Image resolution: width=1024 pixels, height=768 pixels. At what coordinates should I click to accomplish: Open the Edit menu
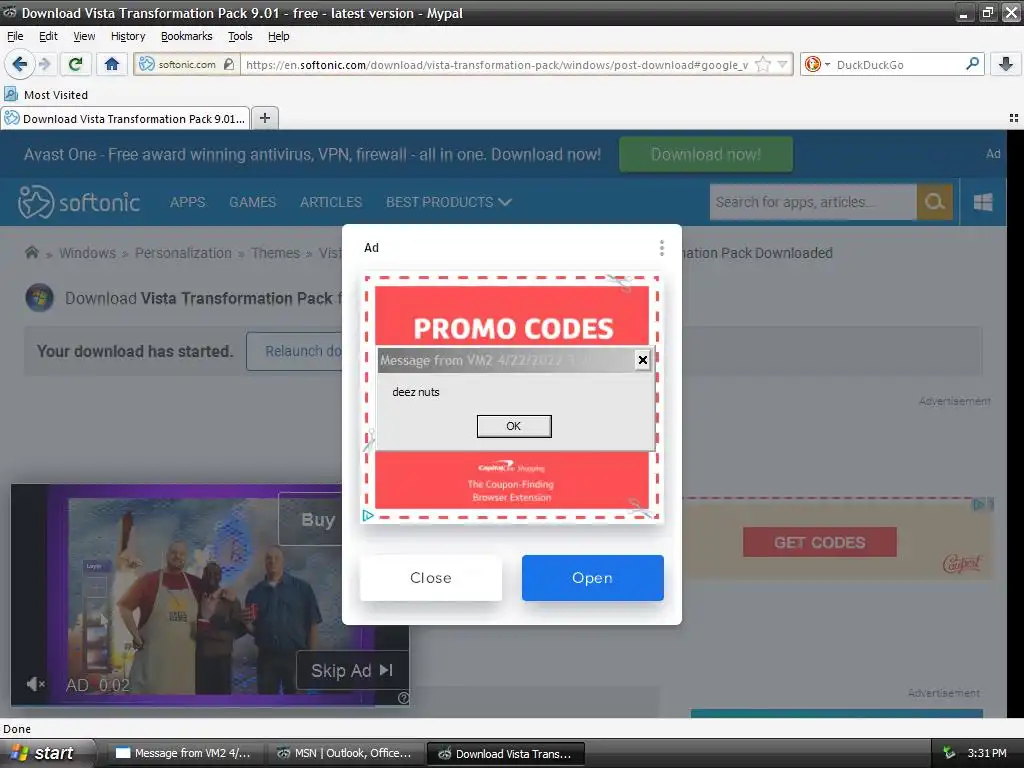pyautogui.click(x=48, y=36)
